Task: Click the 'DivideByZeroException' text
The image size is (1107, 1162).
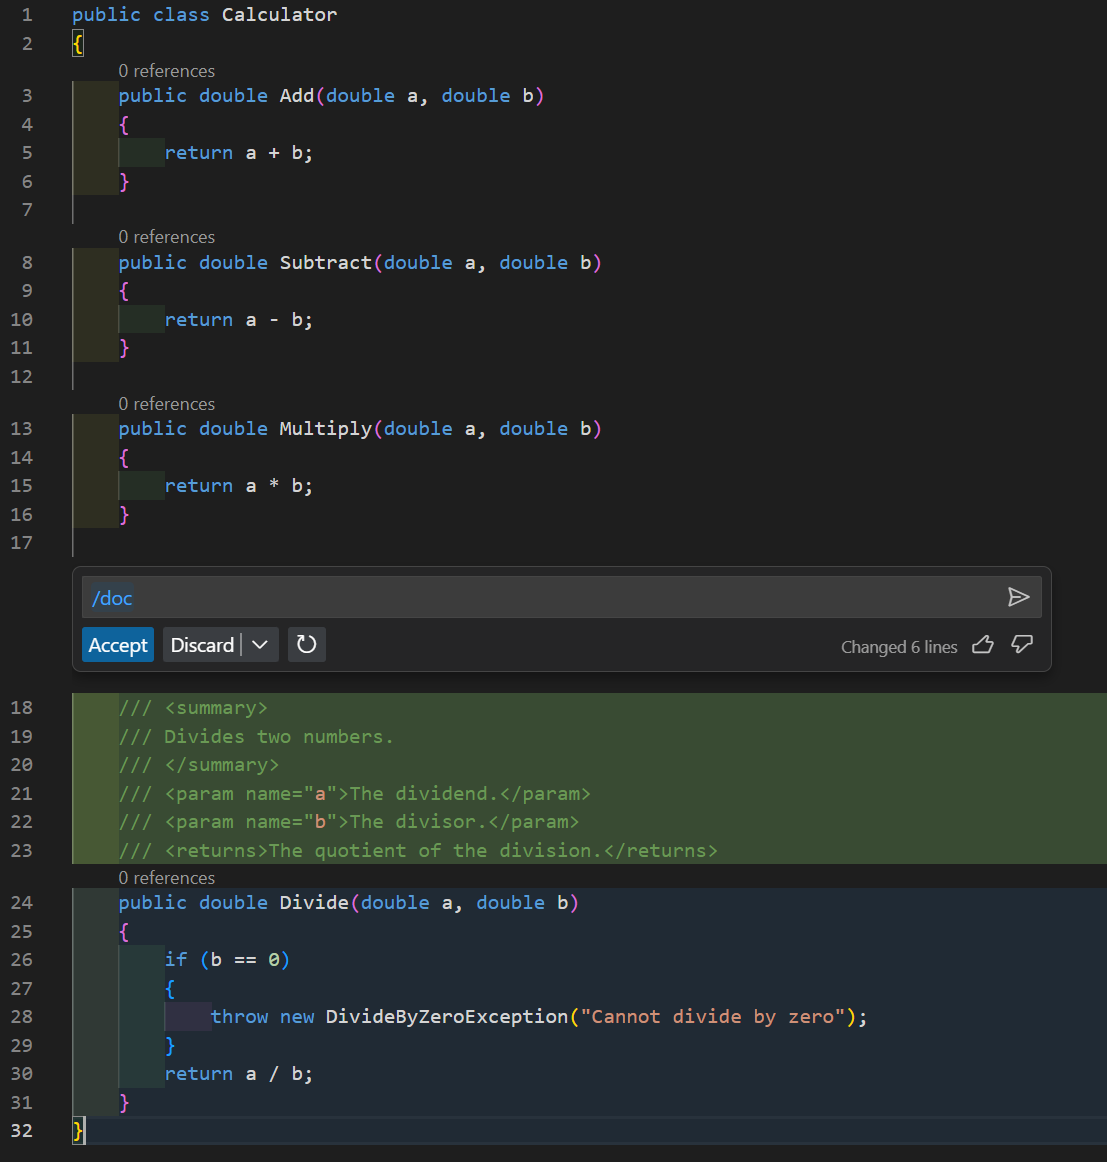Action: coord(447,1017)
